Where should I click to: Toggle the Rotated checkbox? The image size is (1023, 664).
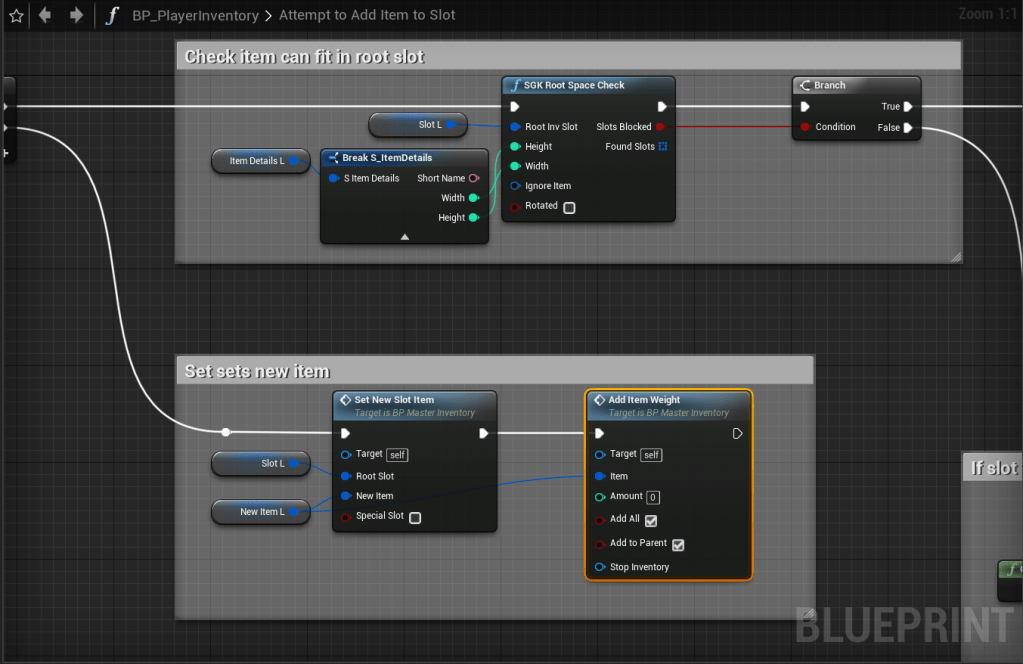pos(569,207)
